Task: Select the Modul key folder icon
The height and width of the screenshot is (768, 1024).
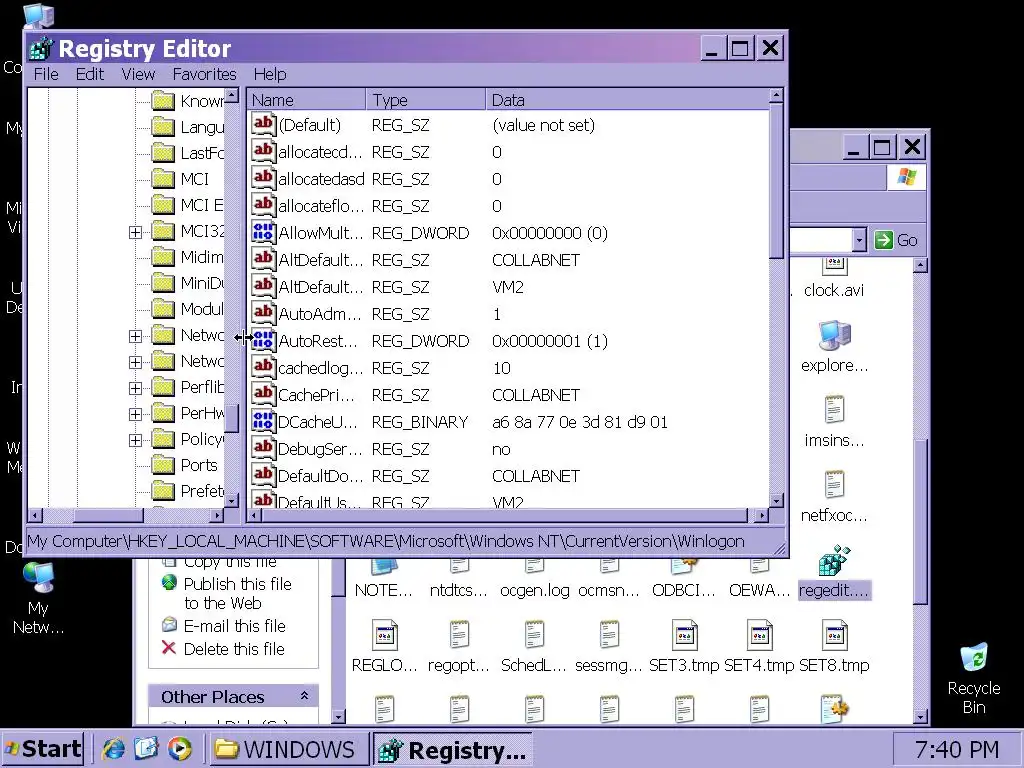Action: tap(163, 310)
